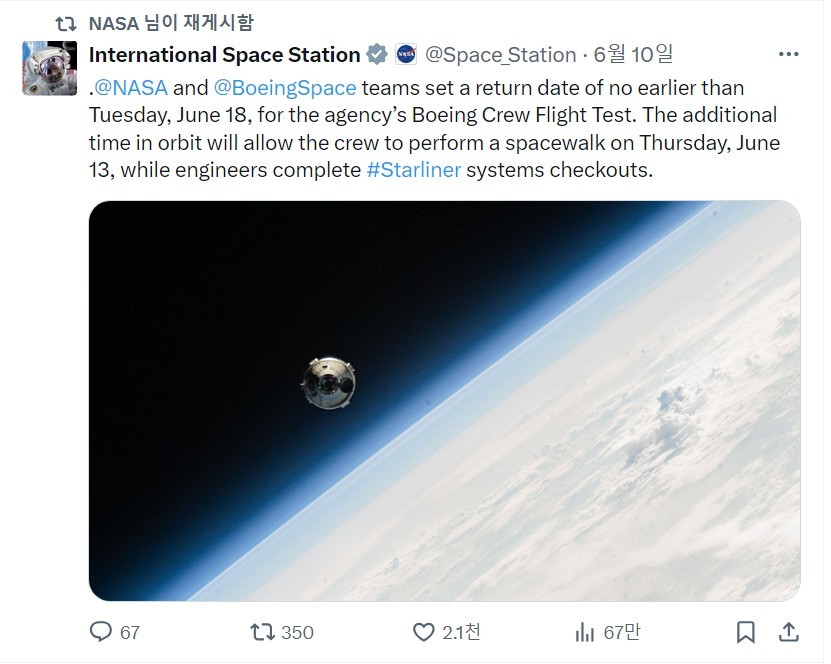Screen dimensions: 831x664
Task: Click the International Space Station display name
Action: (x=225, y=55)
